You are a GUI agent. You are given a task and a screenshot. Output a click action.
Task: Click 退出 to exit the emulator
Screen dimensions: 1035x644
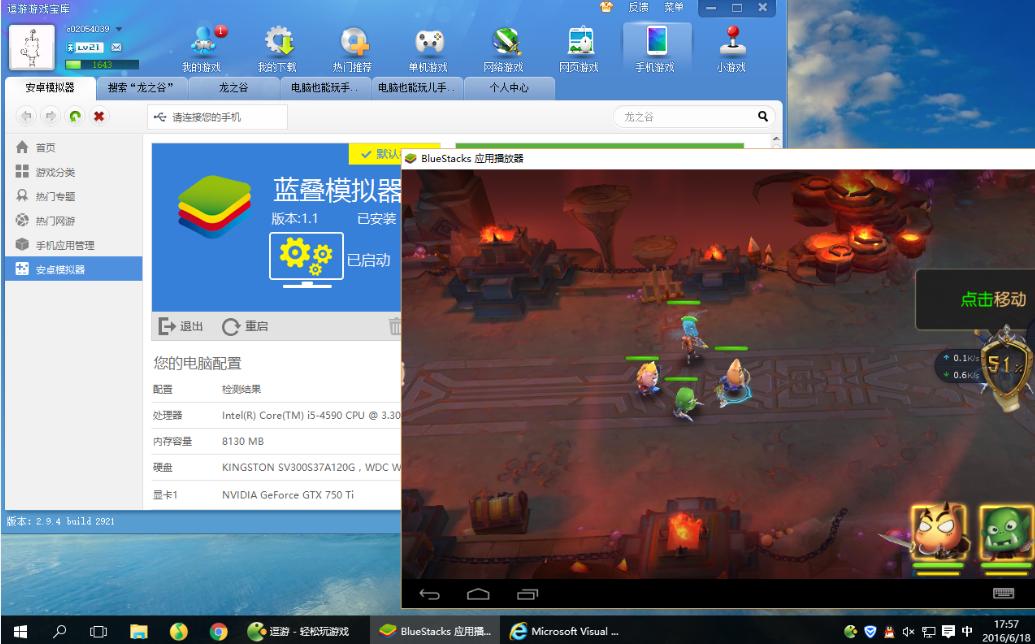pyautogui.click(x=181, y=326)
